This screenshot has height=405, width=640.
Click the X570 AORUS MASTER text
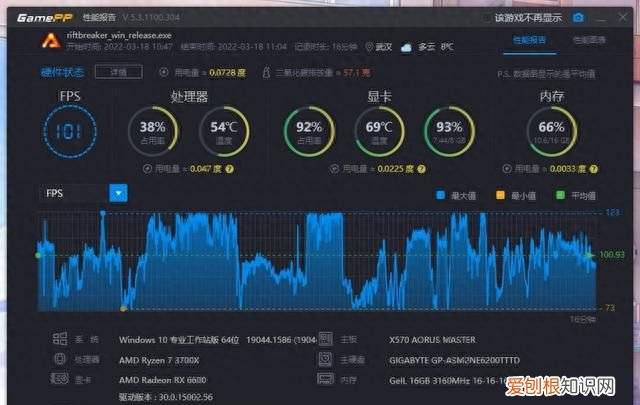tap(432, 340)
